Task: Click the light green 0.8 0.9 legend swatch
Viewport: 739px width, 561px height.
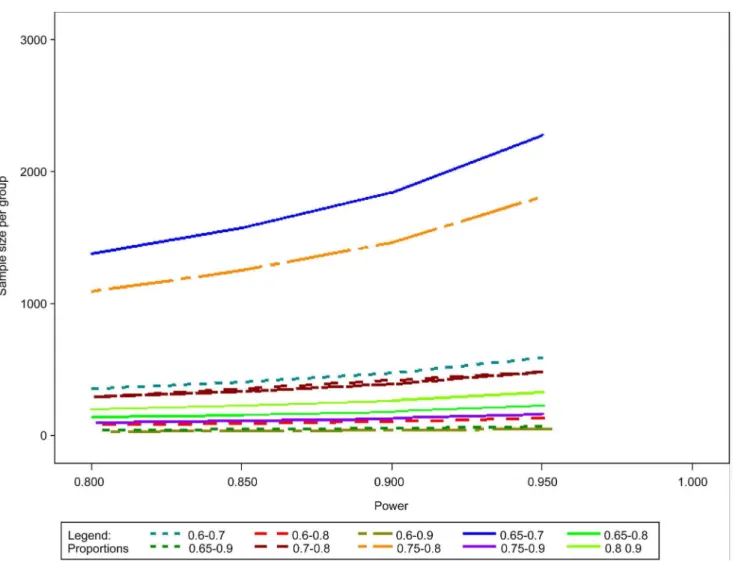Action: pos(583,547)
